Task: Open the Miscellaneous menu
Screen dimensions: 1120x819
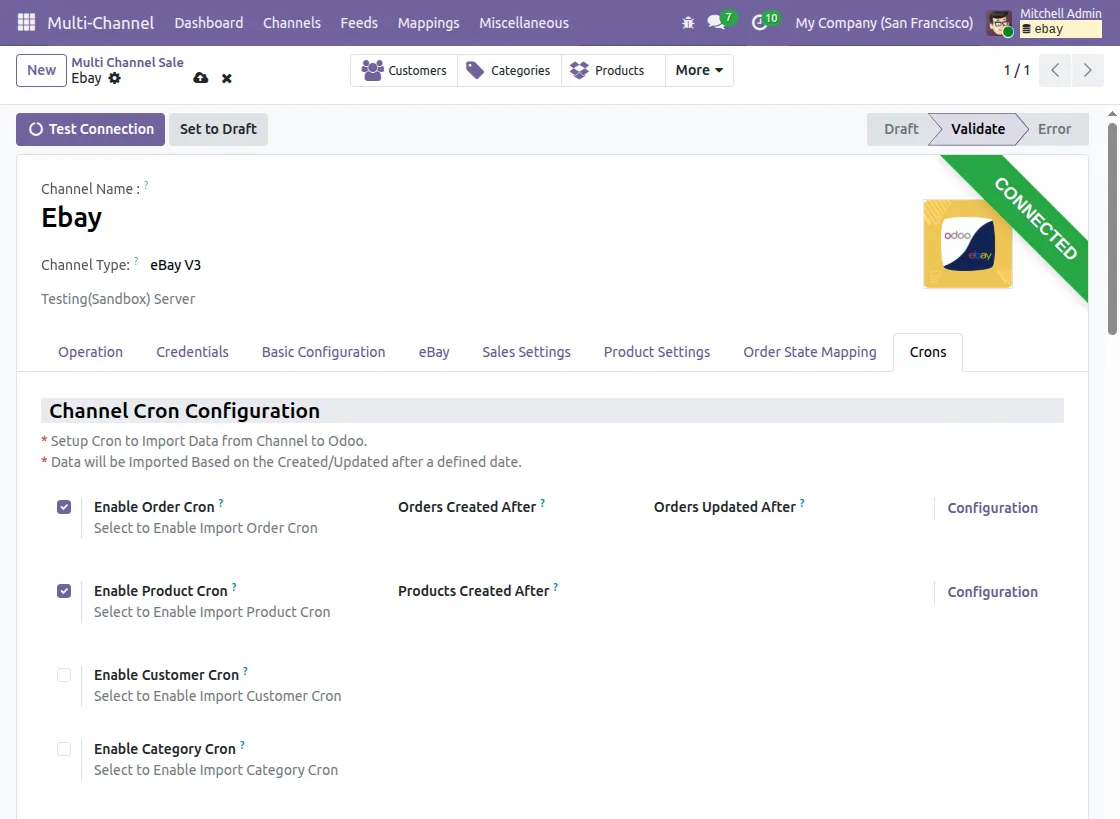Action: (x=524, y=23)
